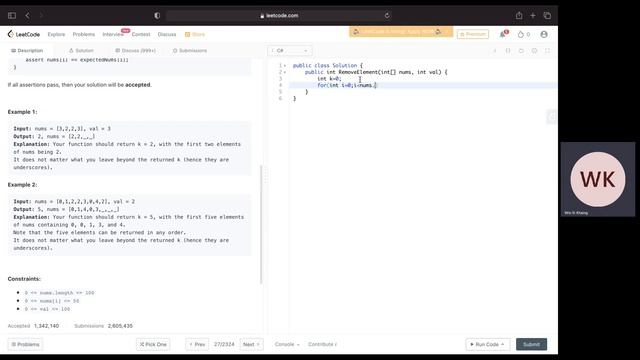640x360 pixels.
Task: Open the Problems list button at bottom
Action: [25, 344]
